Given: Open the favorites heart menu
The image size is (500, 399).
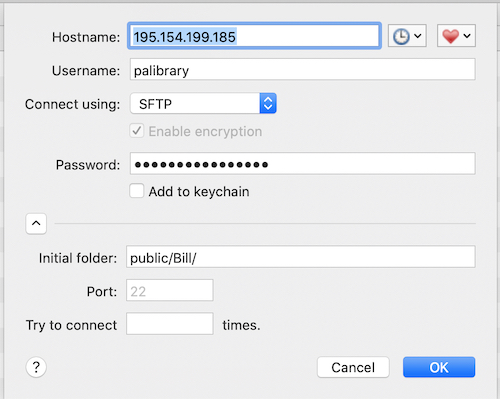Looking at the screenshot, I should tap(456, 36).
